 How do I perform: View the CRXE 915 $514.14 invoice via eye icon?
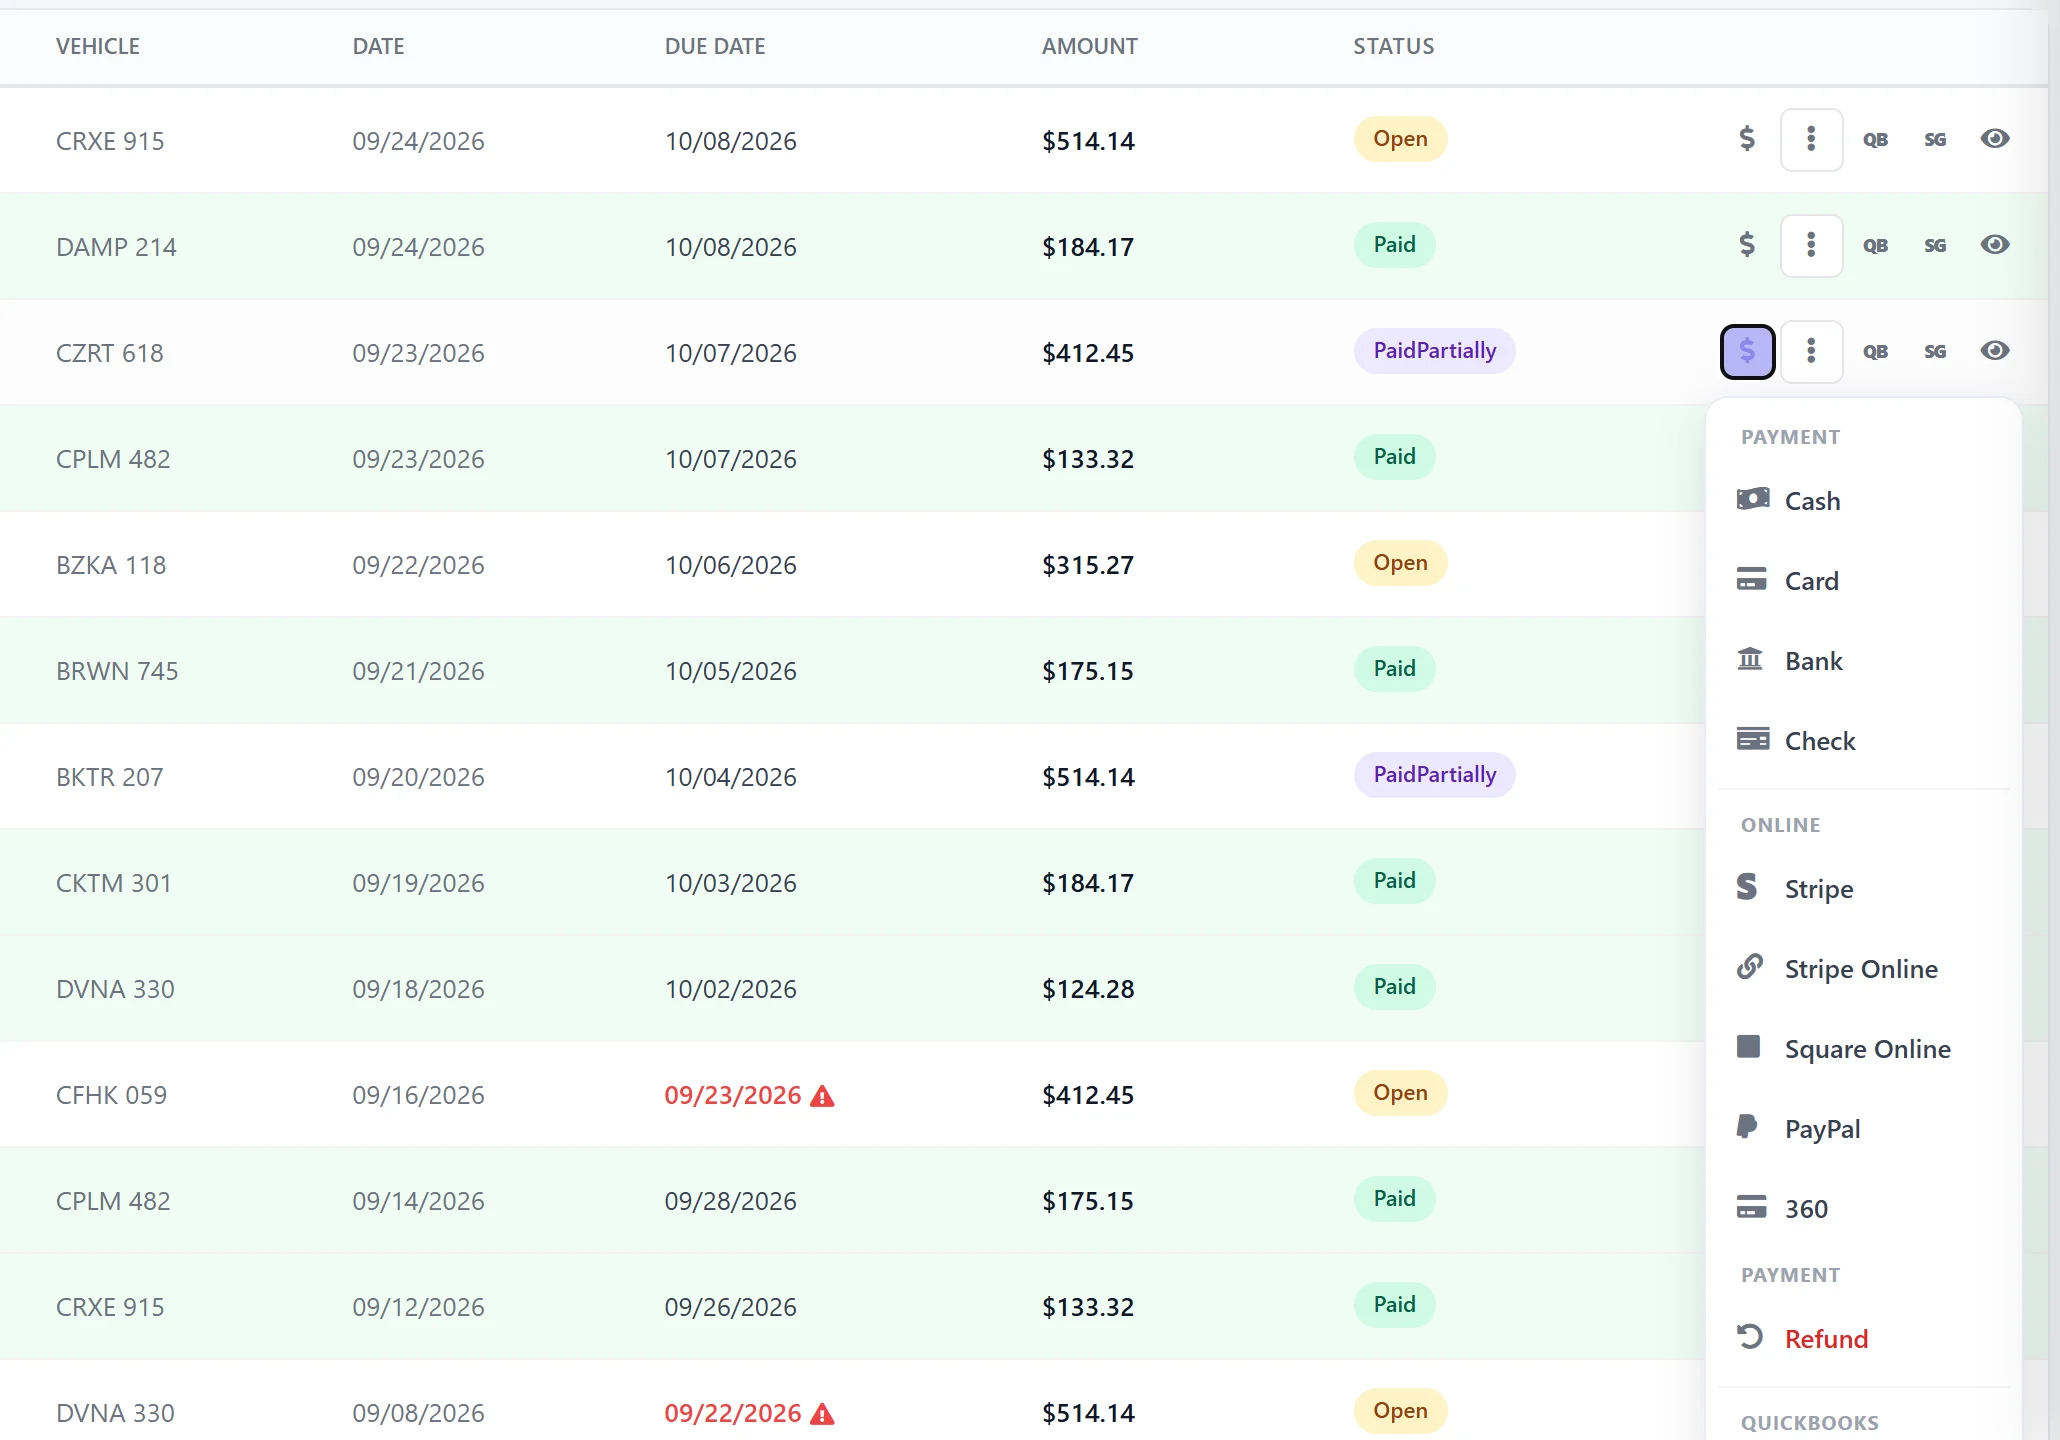click(x=1995, y=139)
